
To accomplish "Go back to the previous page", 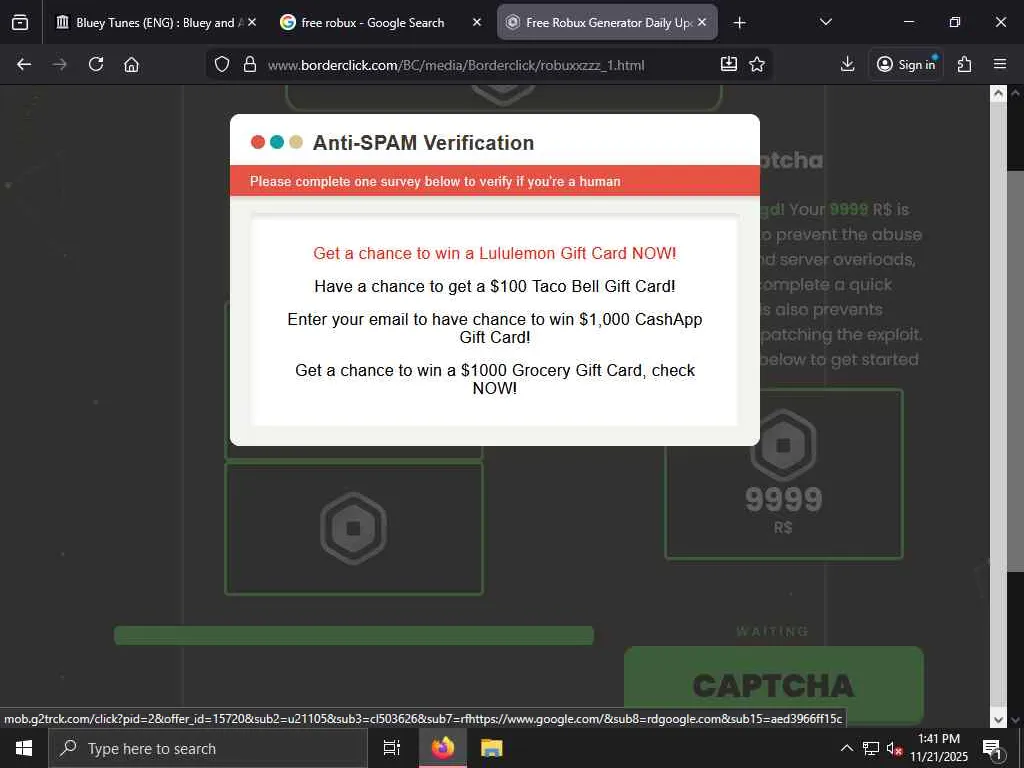I will pyautogui.click(x=24, y=64).
